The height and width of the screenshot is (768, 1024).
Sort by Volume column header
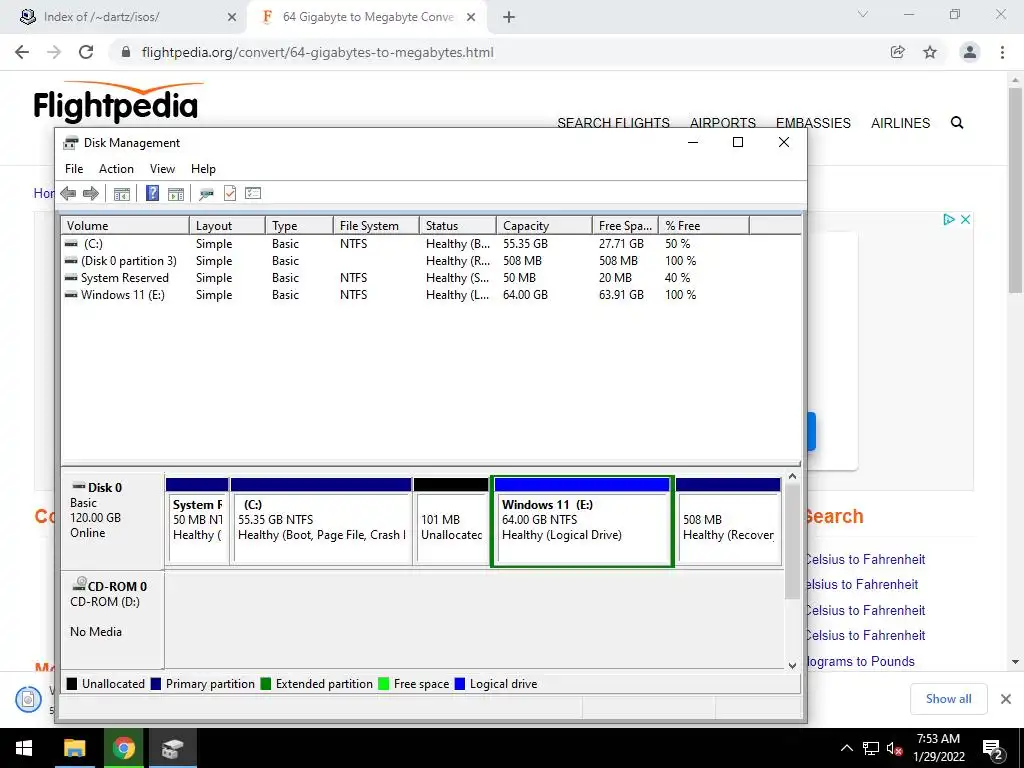[x=125, y=225]
